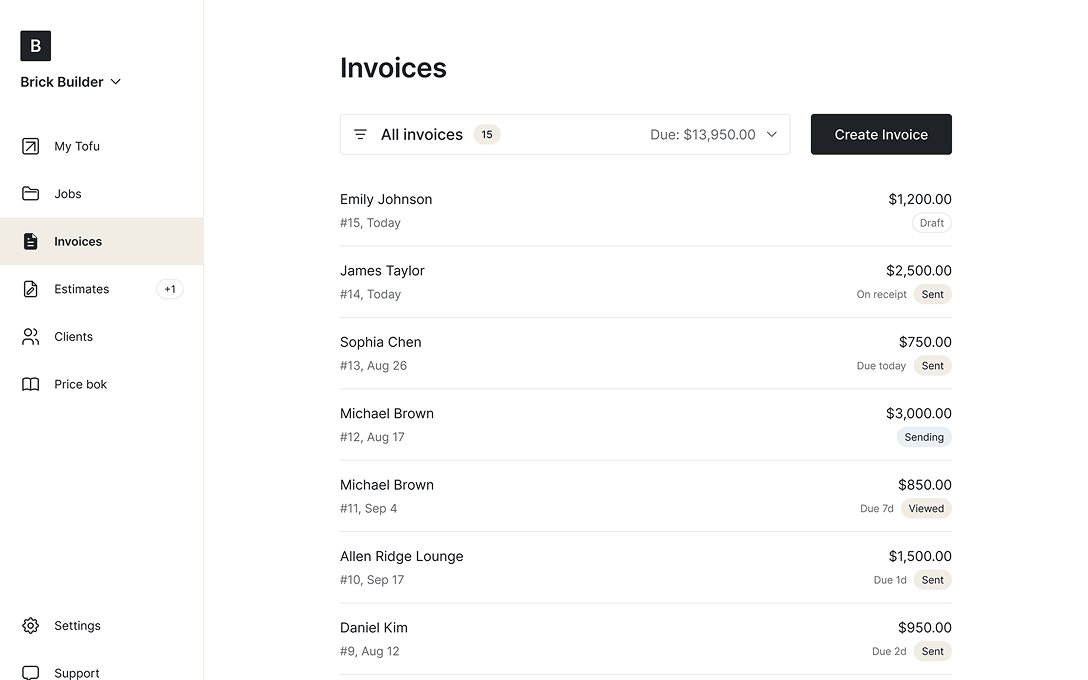
Task: Click the Viewed status badge
Action: coord(926,509)
